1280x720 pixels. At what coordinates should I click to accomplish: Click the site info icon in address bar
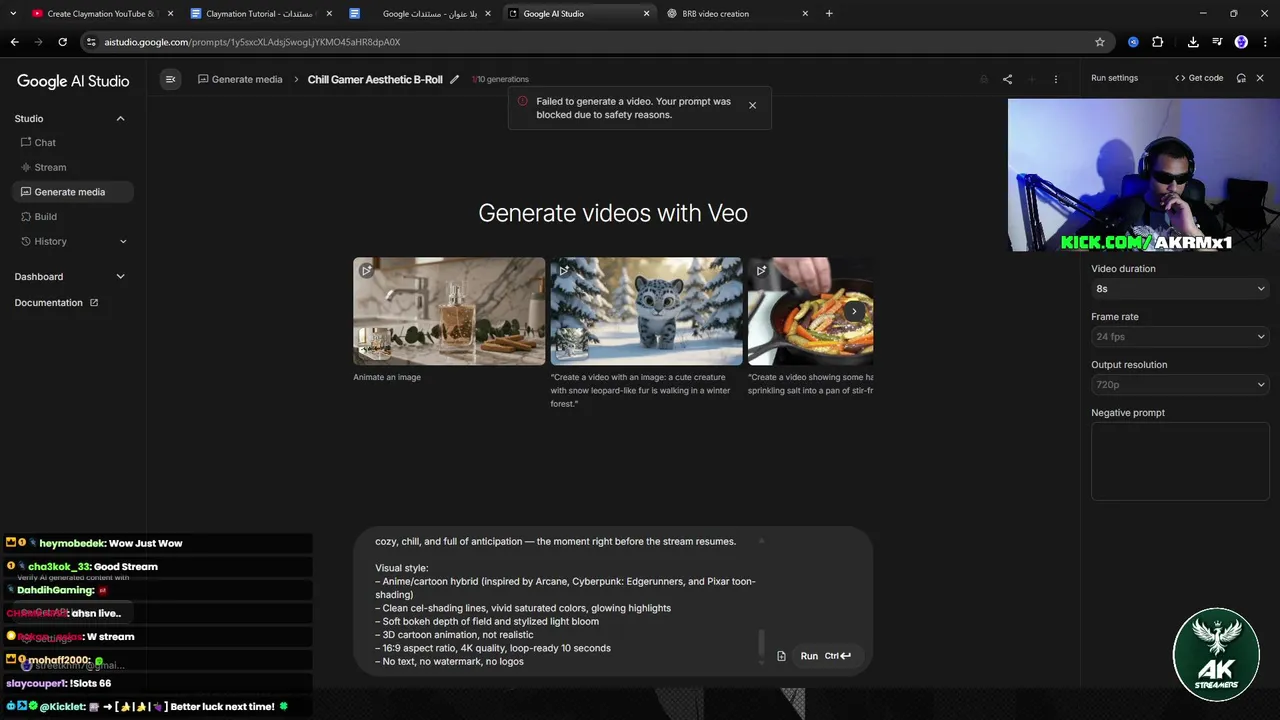coord(91,42)
